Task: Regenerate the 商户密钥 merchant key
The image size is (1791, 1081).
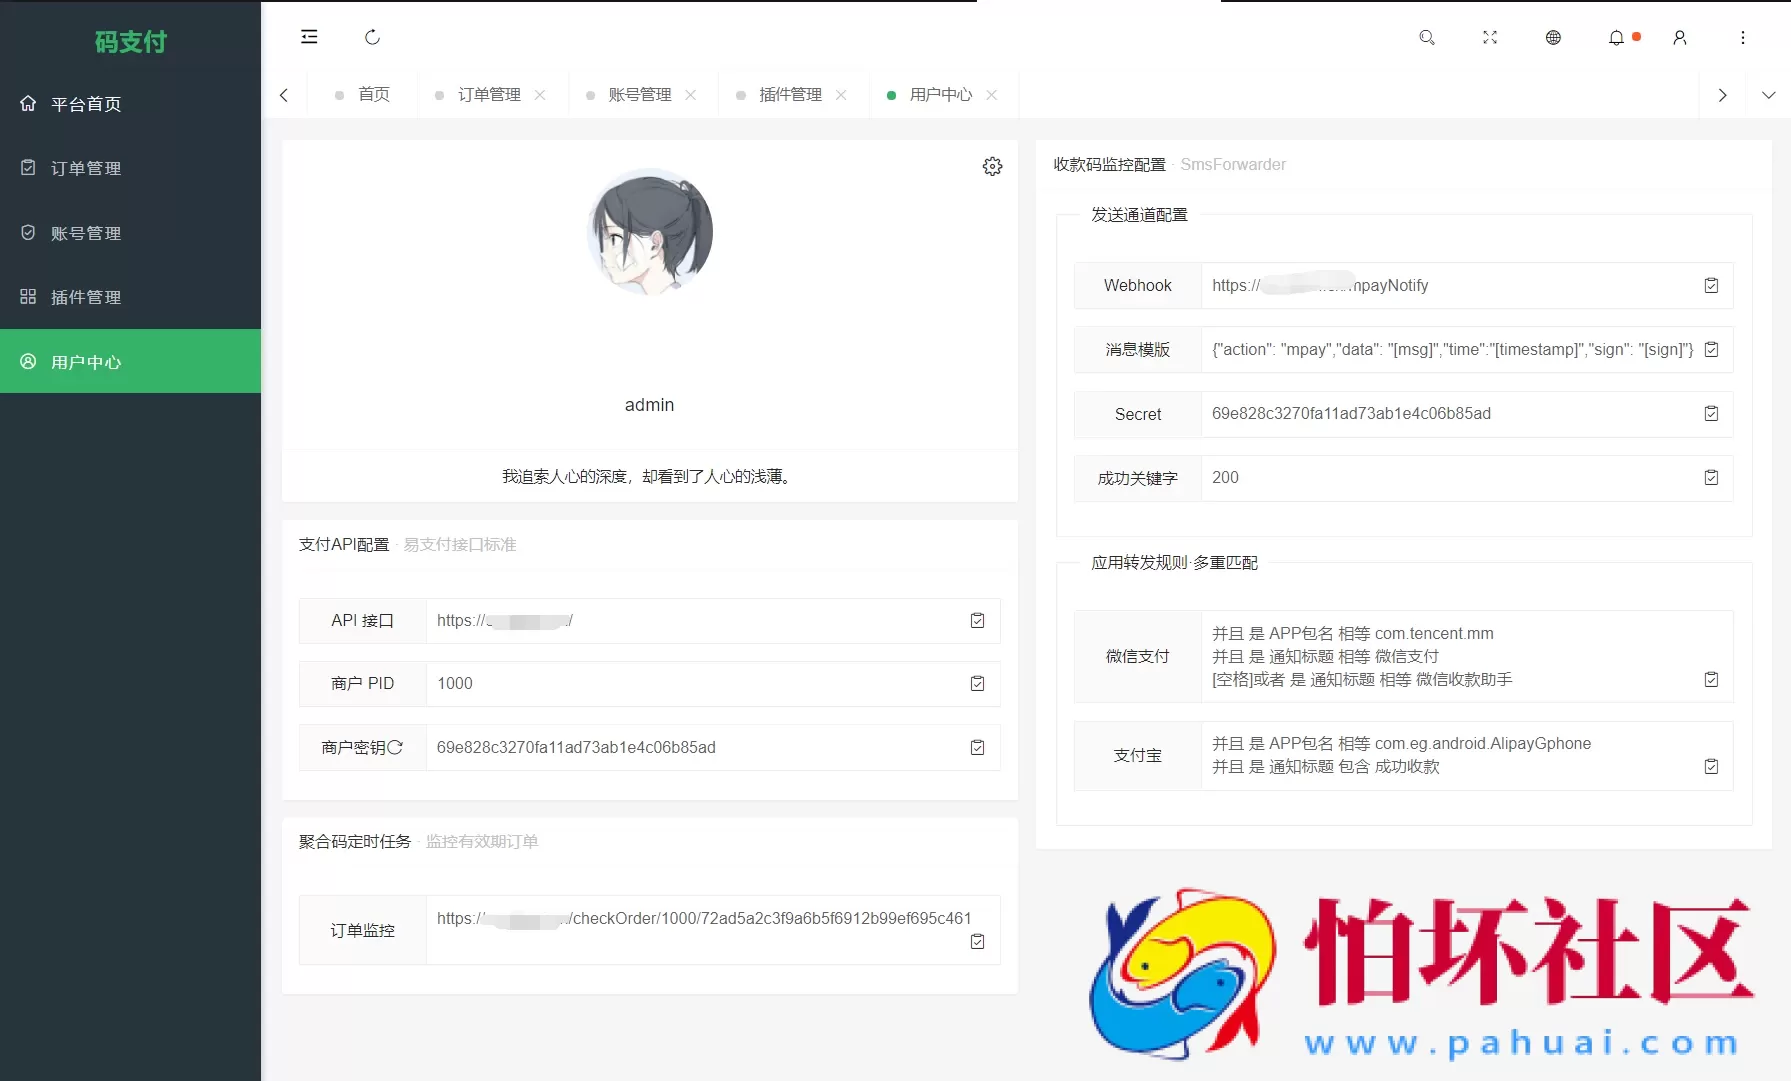Action: point(398,747)
